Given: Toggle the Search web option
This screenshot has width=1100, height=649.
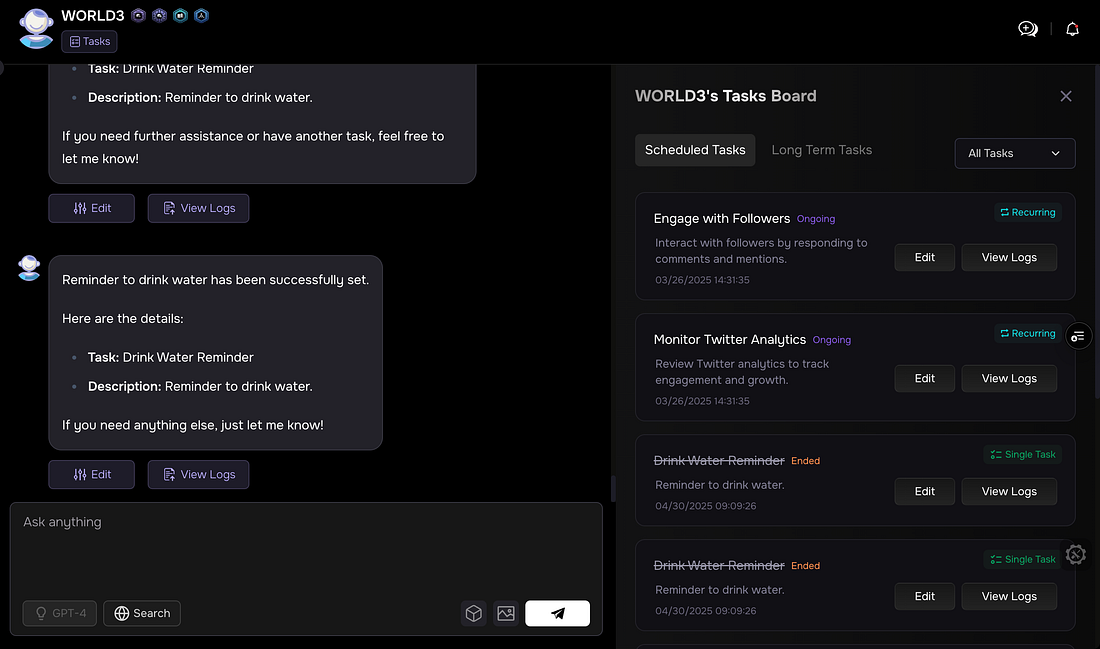Looking at the screenshot, I should (142, 613).
